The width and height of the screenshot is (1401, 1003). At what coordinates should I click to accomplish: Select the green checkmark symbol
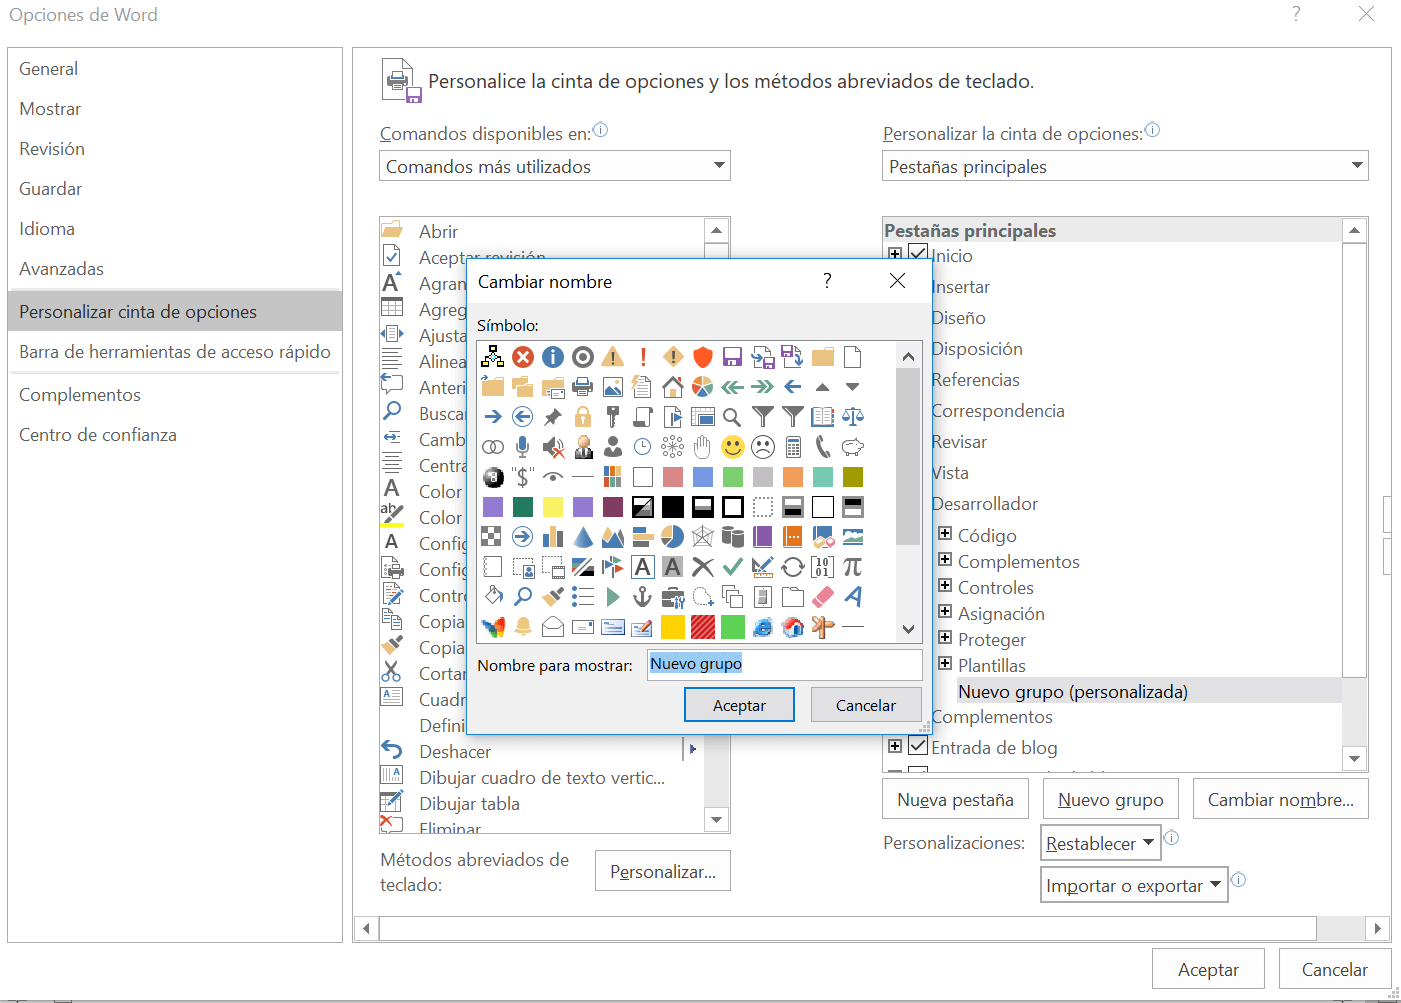click(x=733, y=567)
